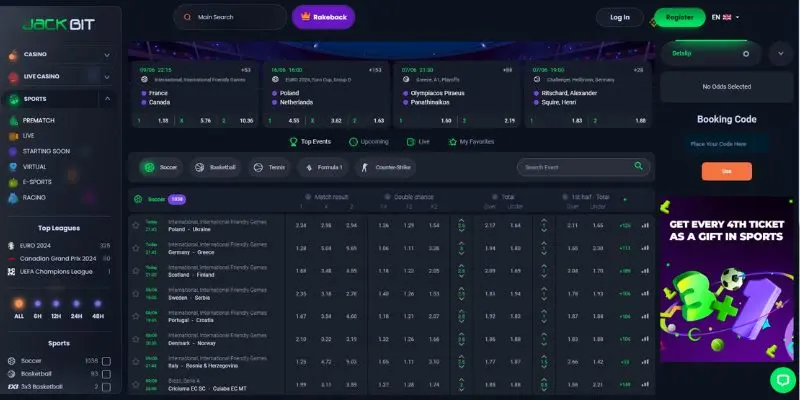Screen dimensions: 800x400
Task: Collapse the Betslip panel chevron button
Action: click(781, 54)
